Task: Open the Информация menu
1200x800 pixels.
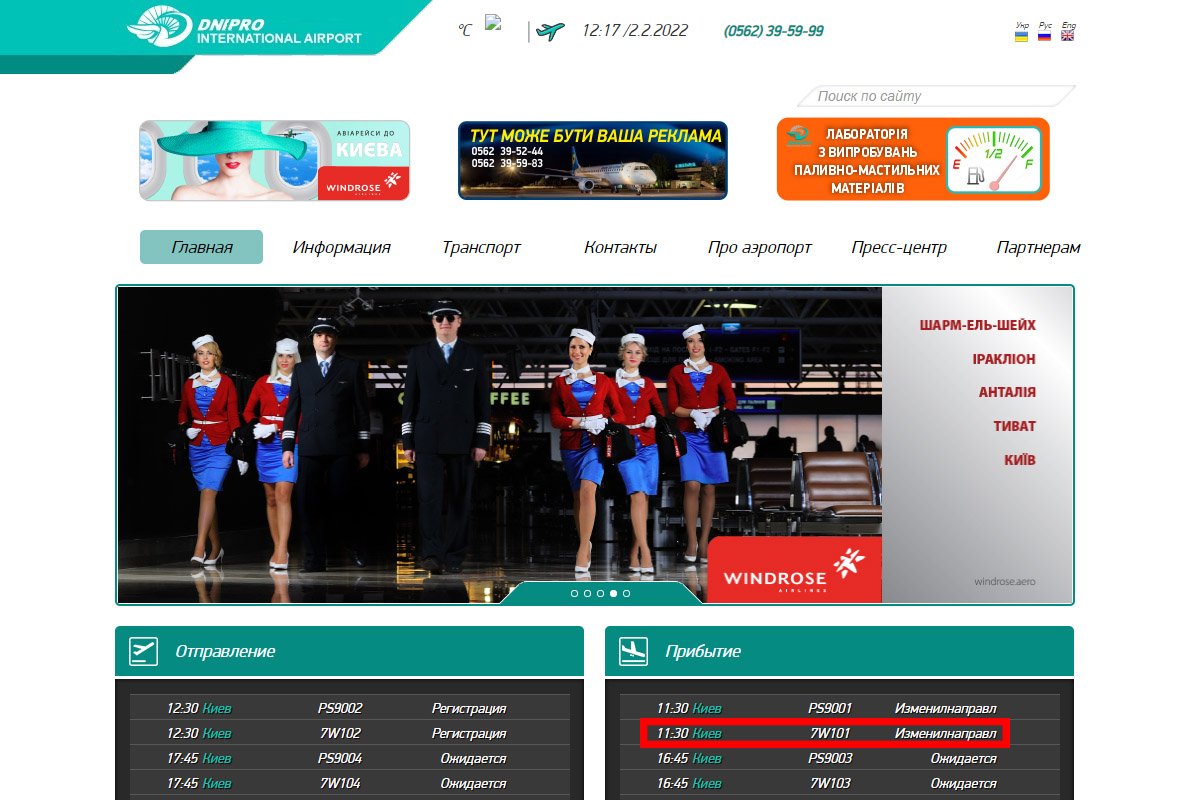Action: [341, 247]
